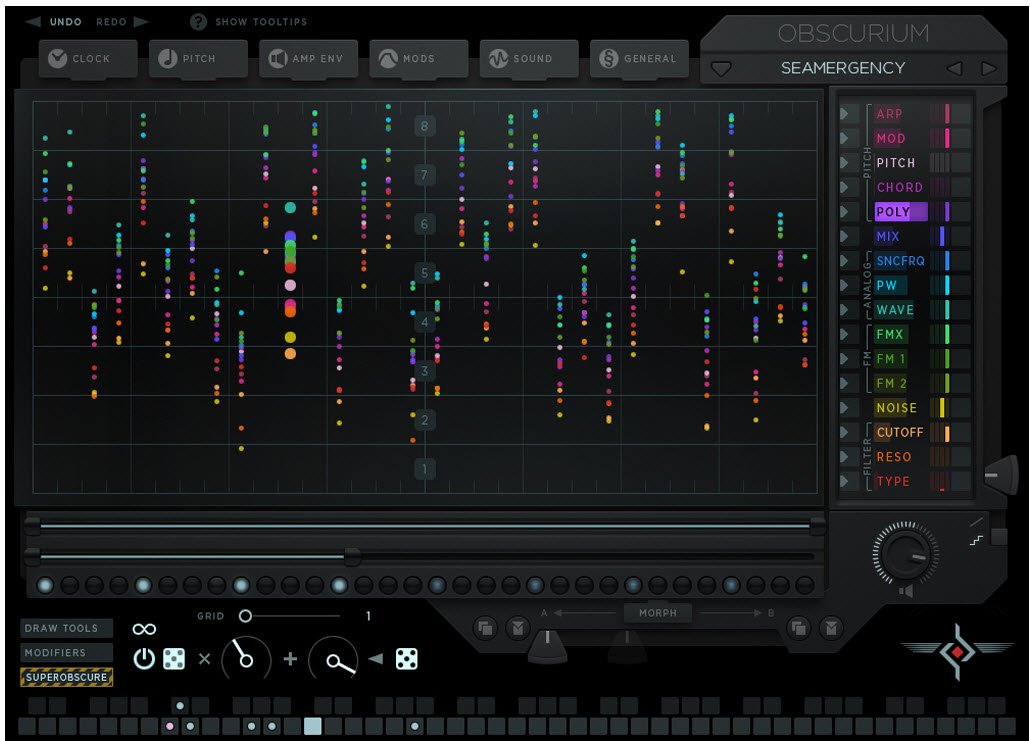Click the note icon on the Pitch tab
The width and height of the screenshot is (1030, 741).
(168, 58)
